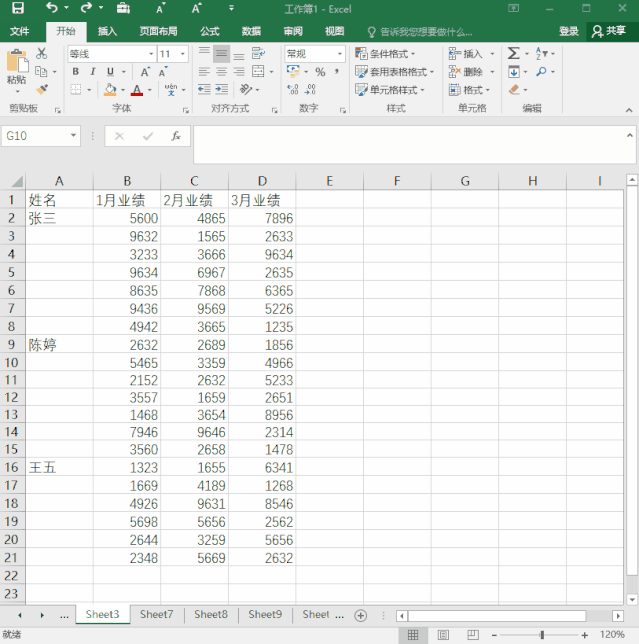Switch to the Page Layout tab
This screenshot has width=639, height=644.
click(x=159, y=31)
